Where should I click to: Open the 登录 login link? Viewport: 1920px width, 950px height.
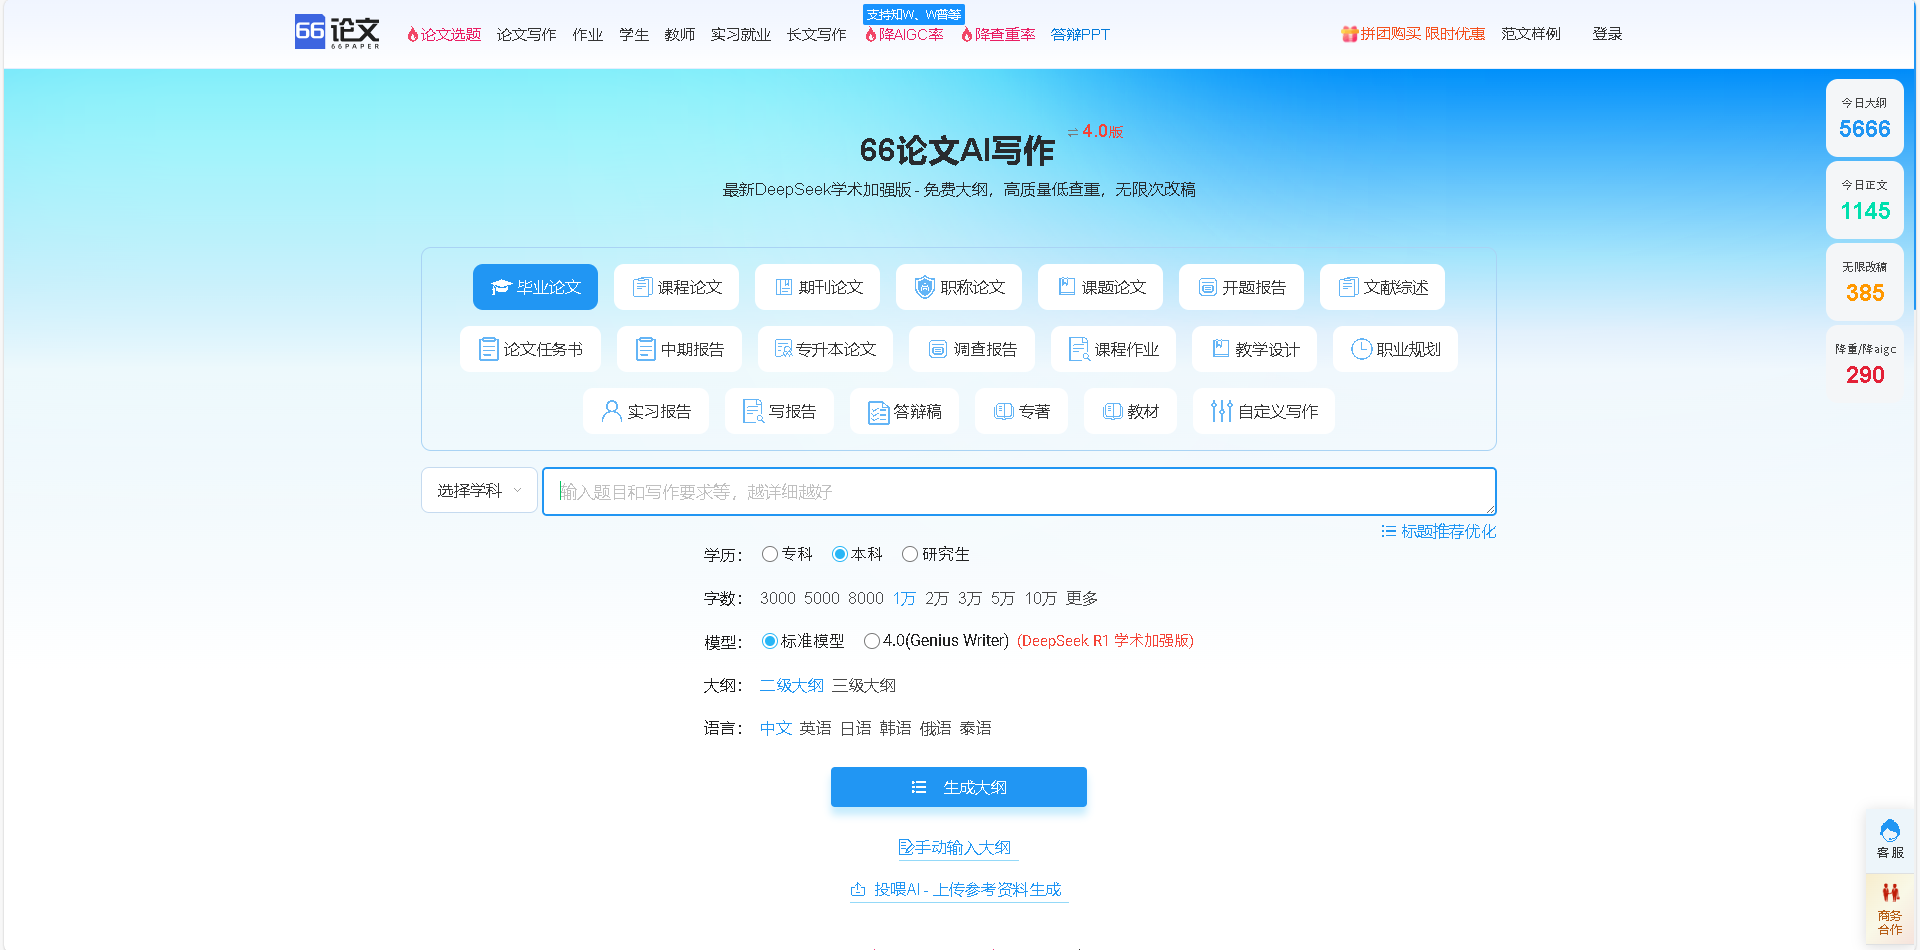click(1607, 33)
